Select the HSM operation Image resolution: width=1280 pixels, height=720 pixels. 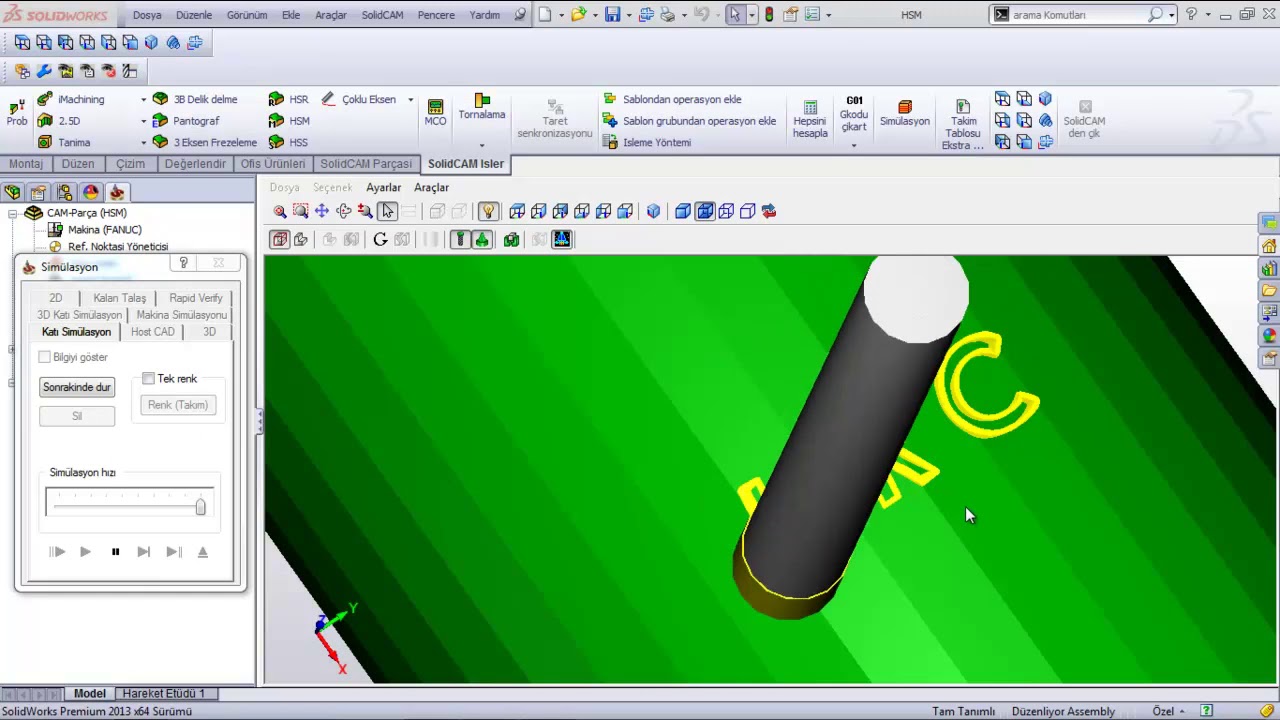pyautogui.click(x=289, y=121)
